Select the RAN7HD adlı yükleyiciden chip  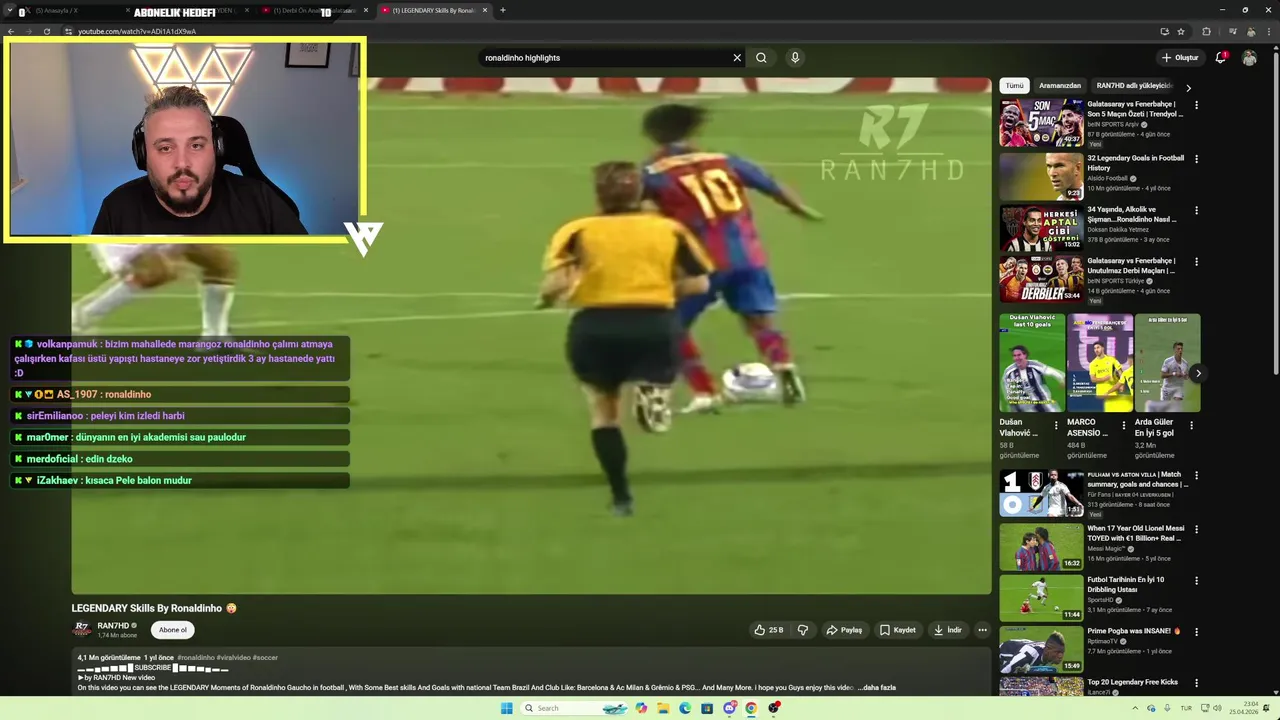point(1133,86)
